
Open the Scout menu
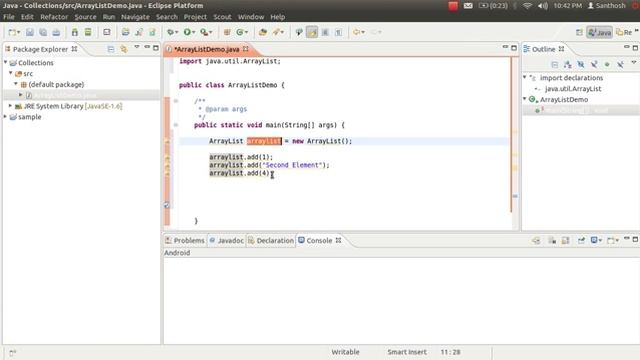(x=222, y=17)
